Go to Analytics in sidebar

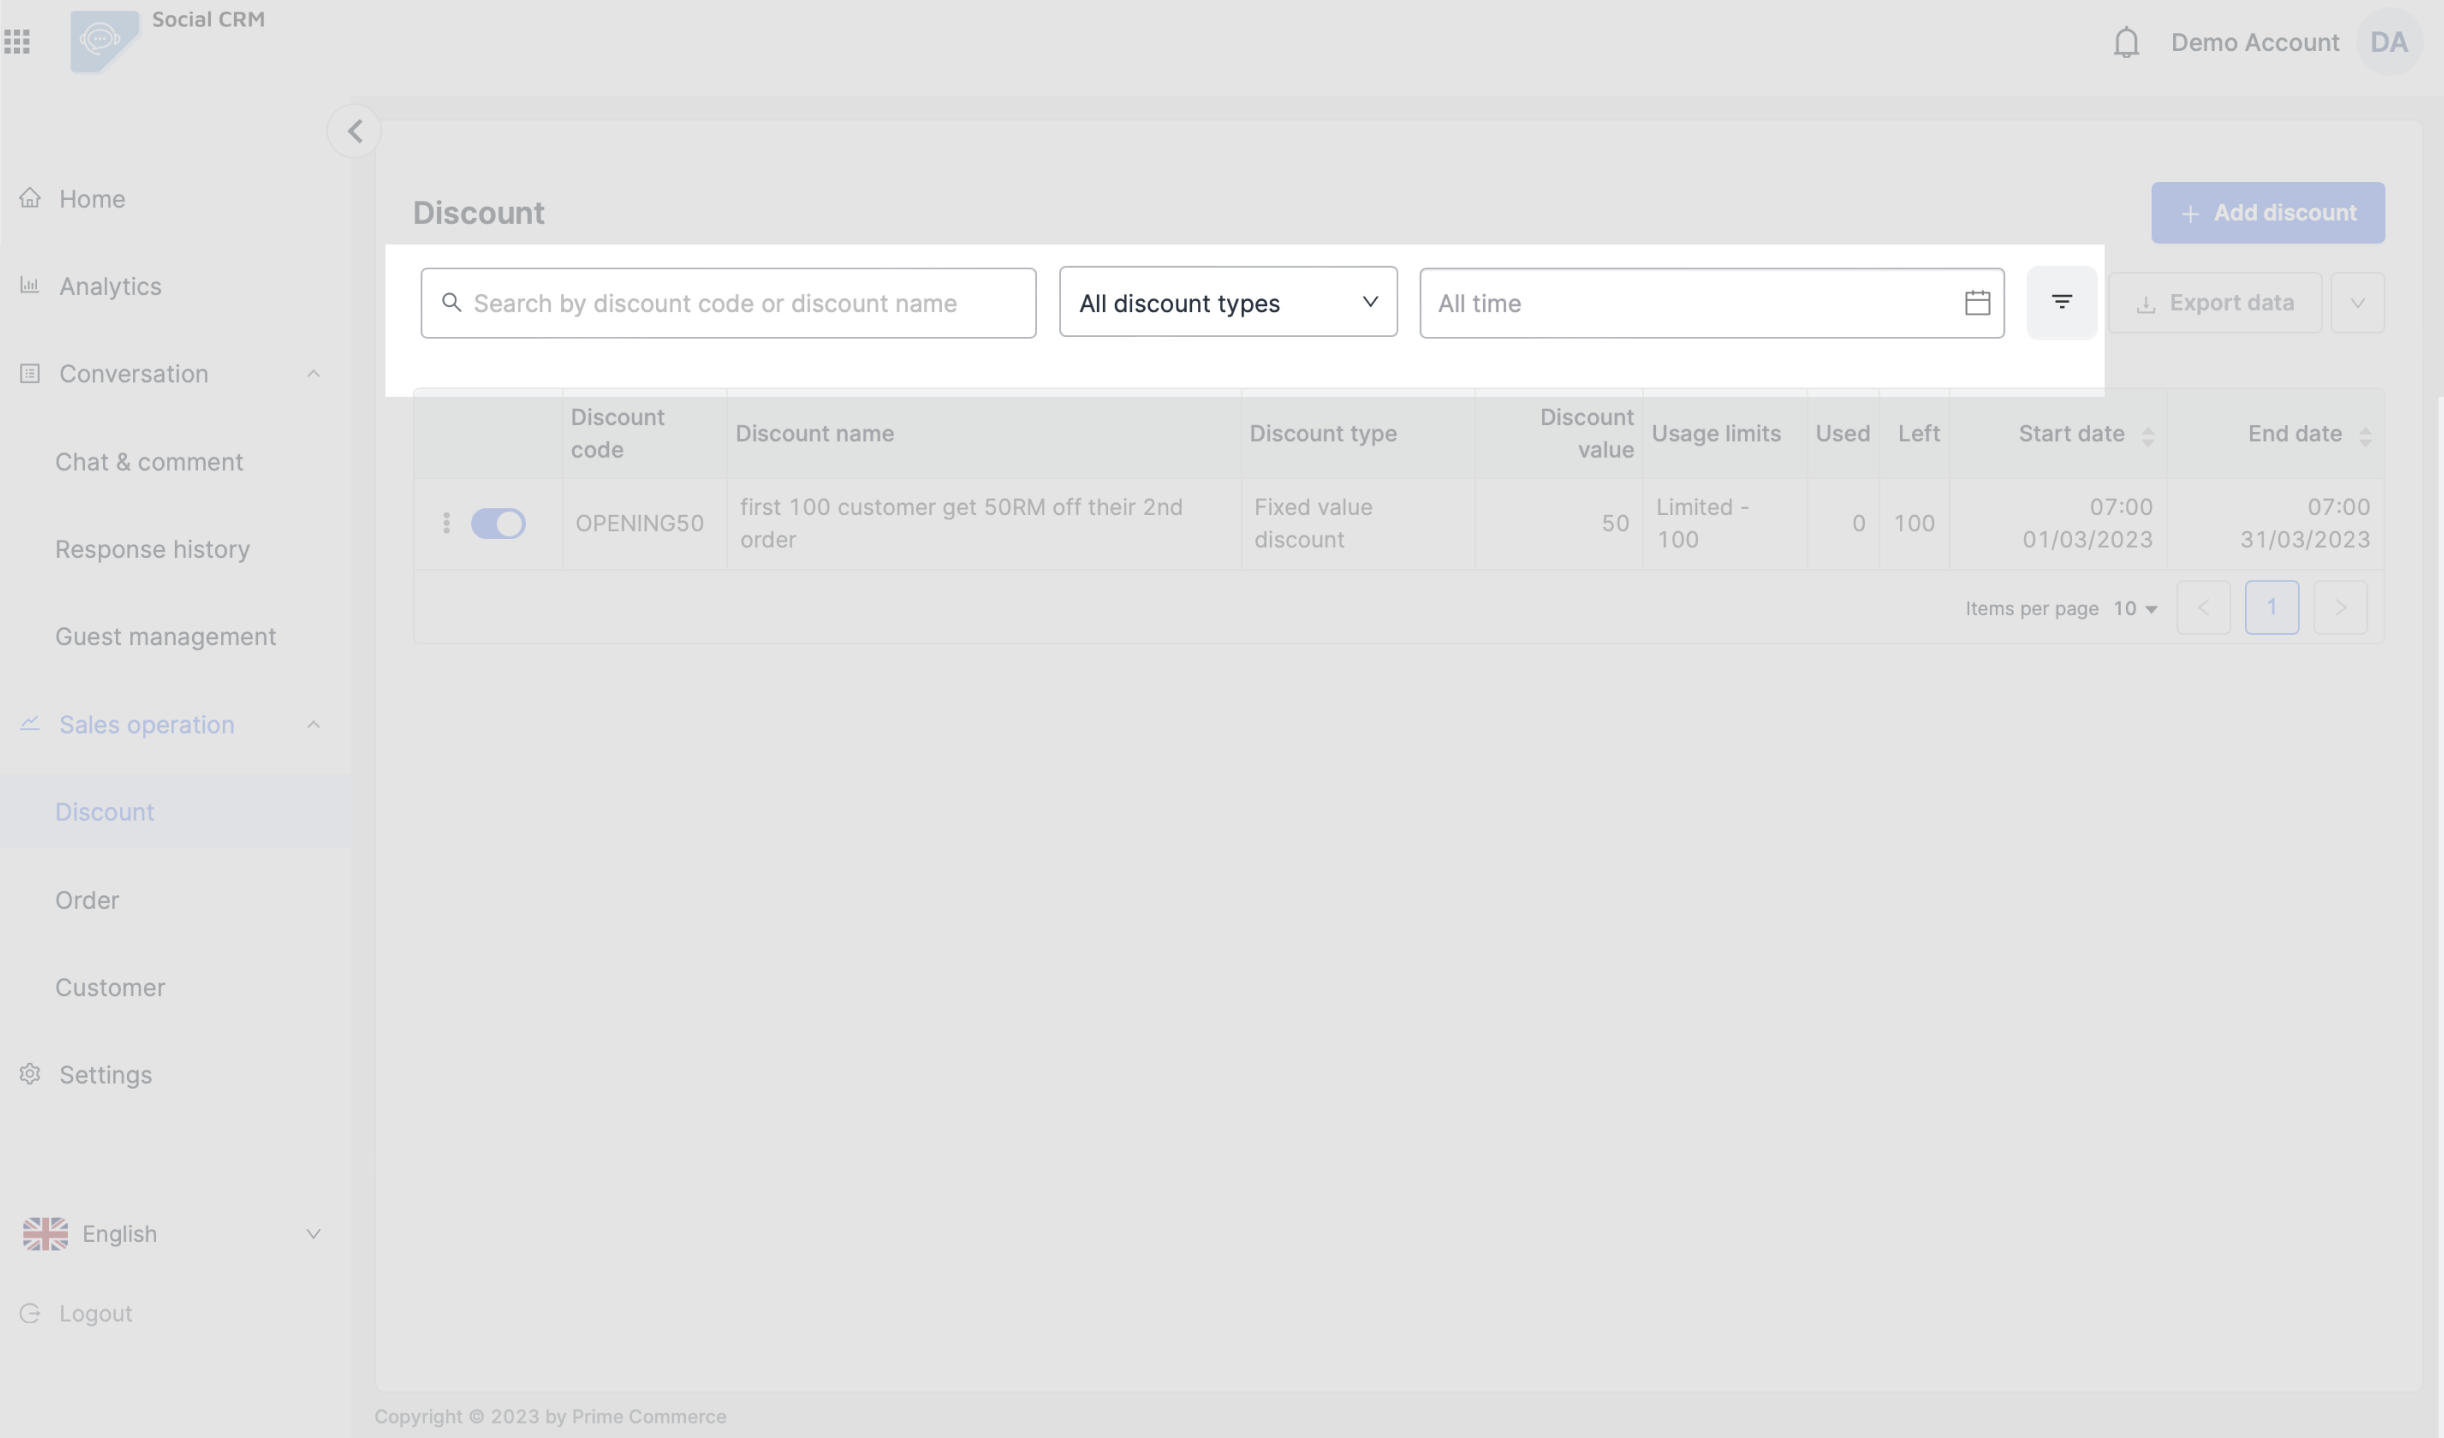(x=110, y=287)
